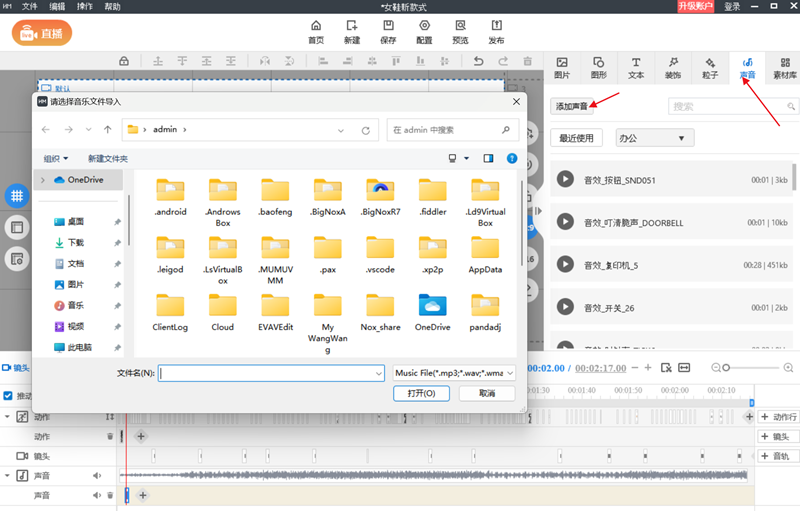Play the 音效_开关_26 sound

(565, 307)
